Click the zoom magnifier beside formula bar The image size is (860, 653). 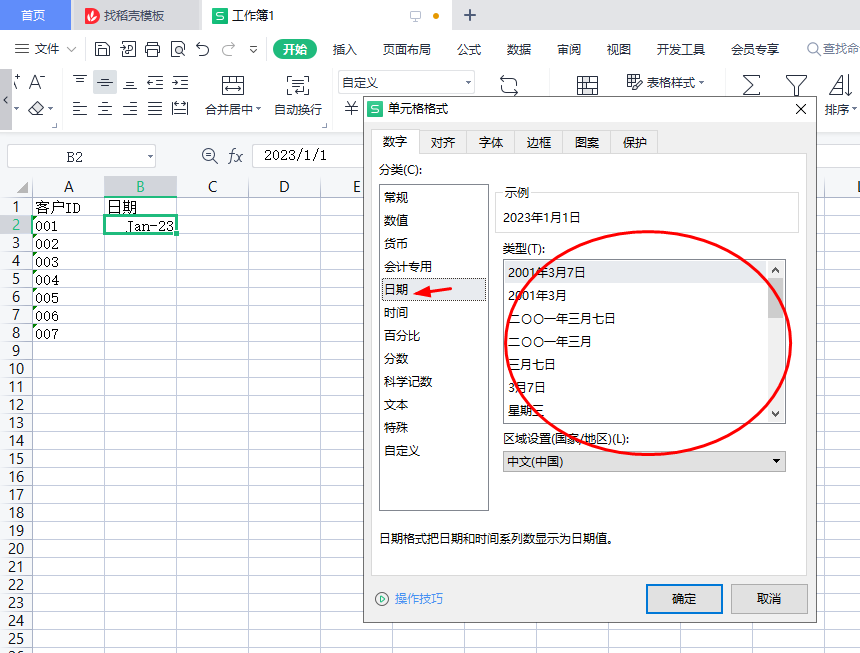pos(210,156)
